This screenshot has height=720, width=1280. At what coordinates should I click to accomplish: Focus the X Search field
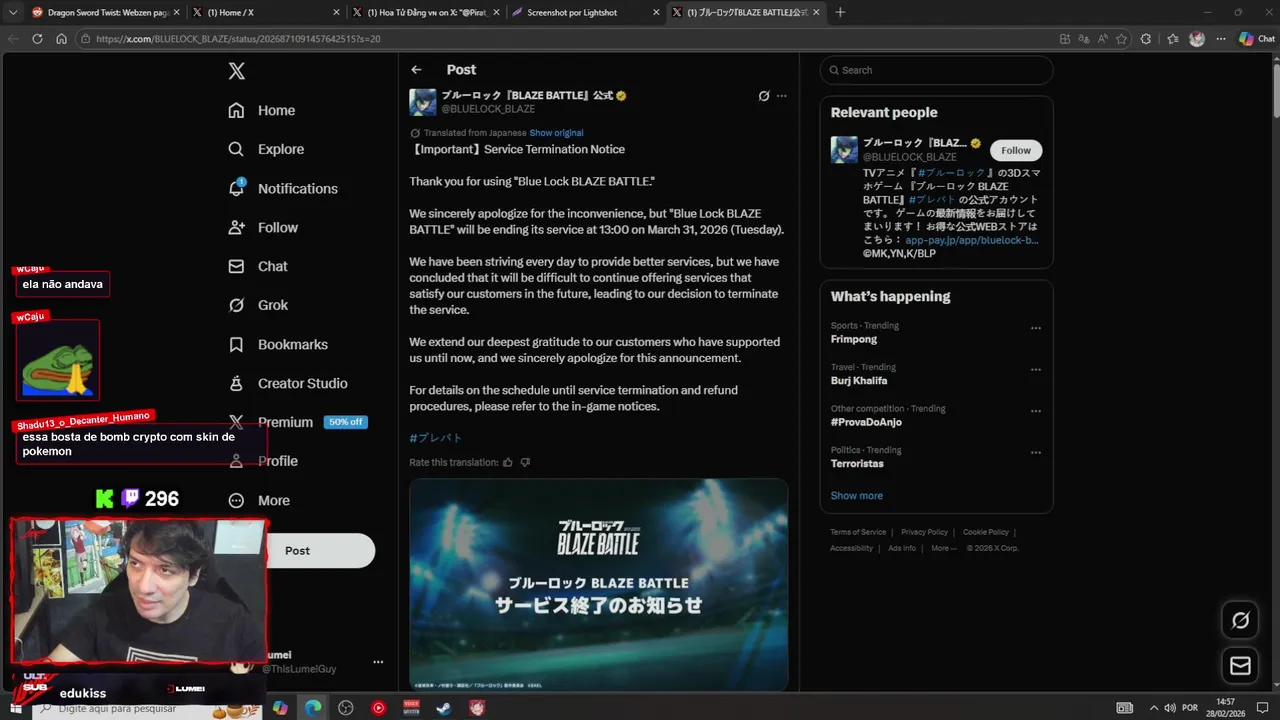point(936,70)
